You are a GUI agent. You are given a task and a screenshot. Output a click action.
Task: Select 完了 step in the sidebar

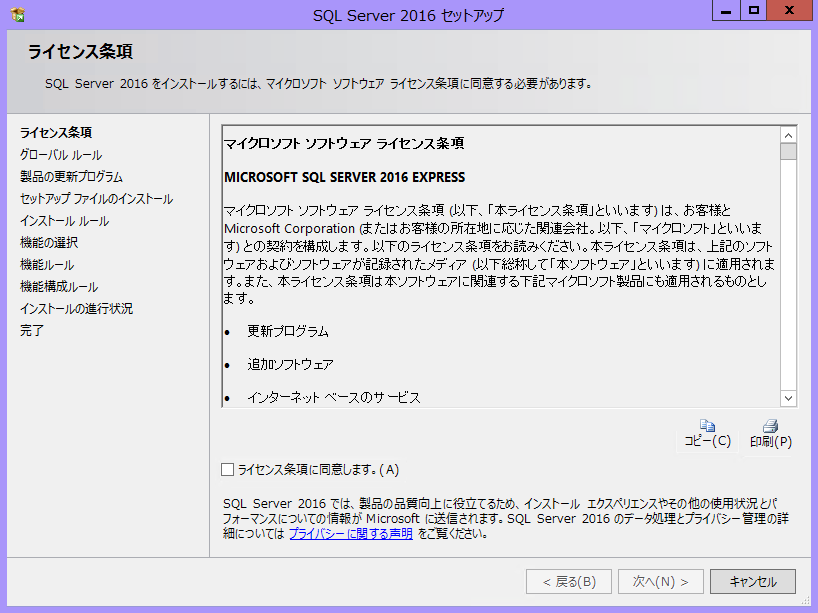coord(32,331)
